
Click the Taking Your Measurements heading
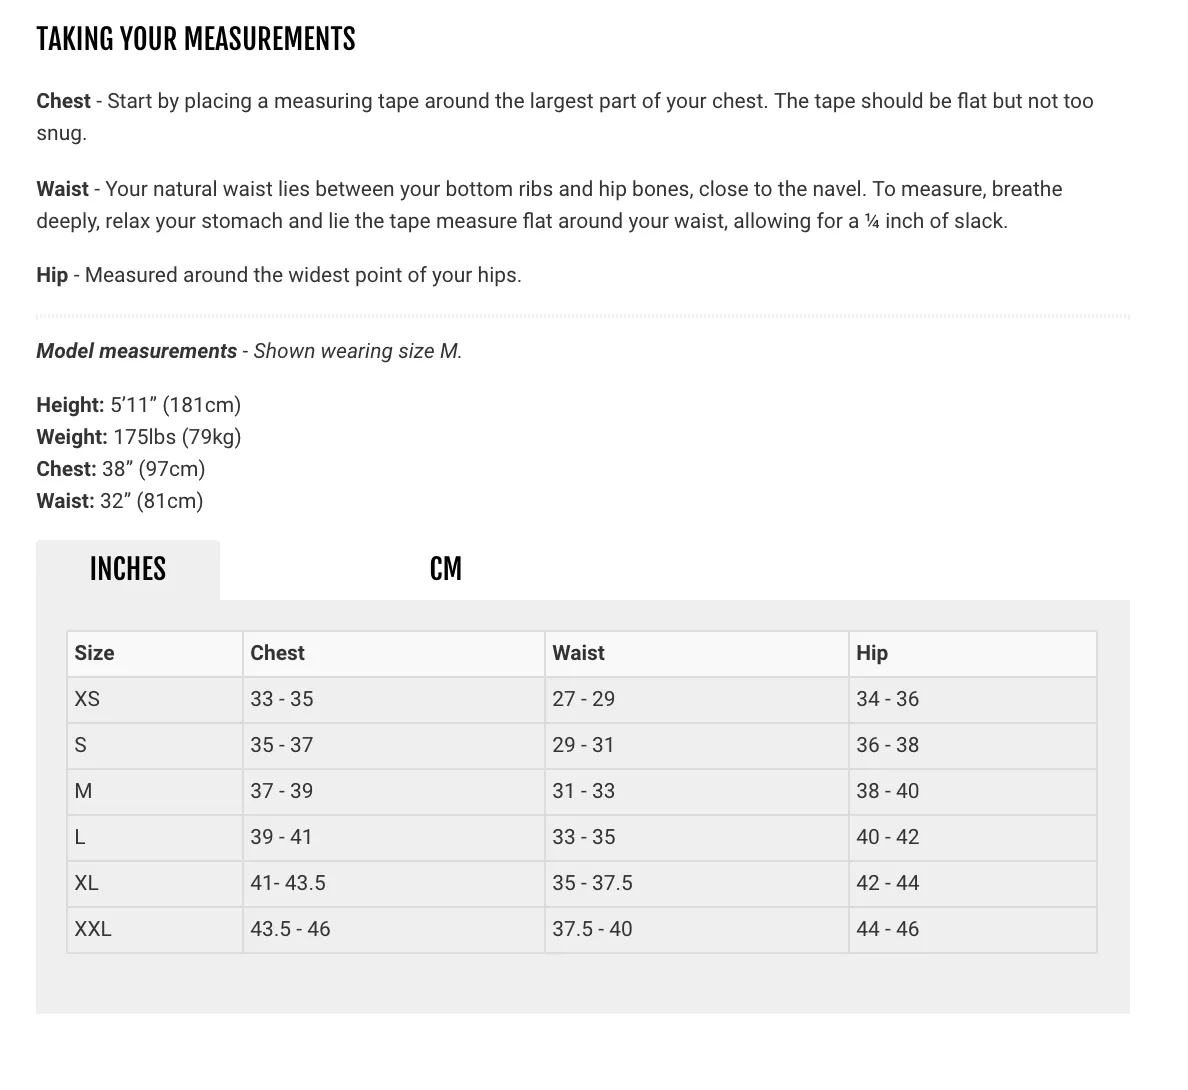195,39
